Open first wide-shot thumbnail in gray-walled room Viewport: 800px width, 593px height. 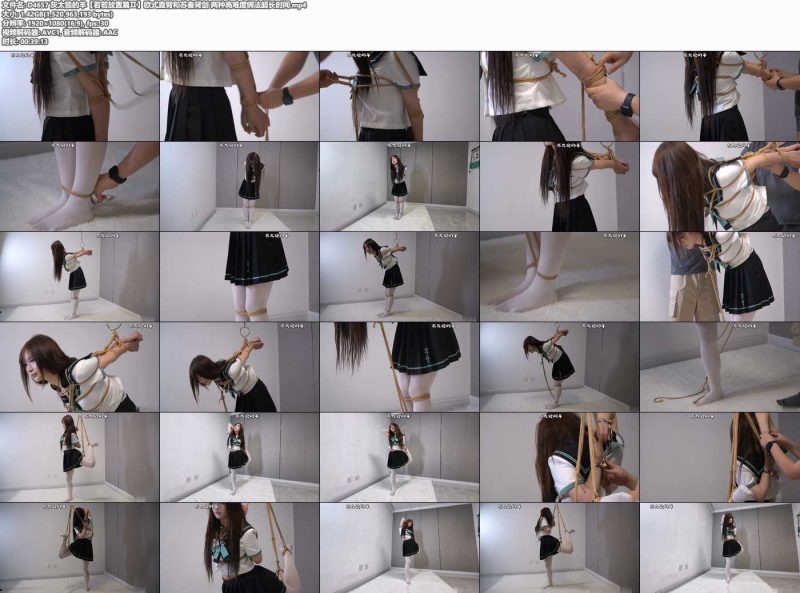239,186
